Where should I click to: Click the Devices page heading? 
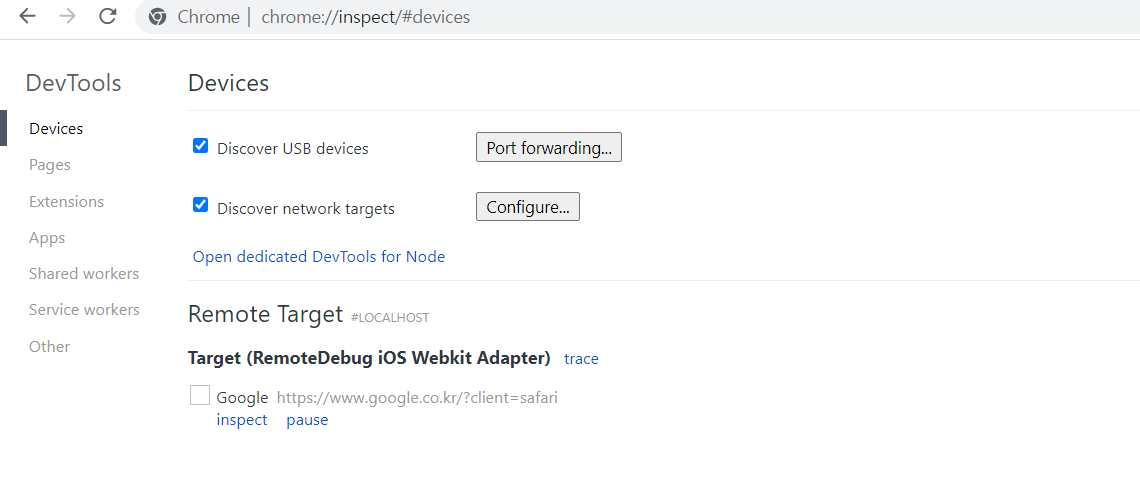click(228, 83)
